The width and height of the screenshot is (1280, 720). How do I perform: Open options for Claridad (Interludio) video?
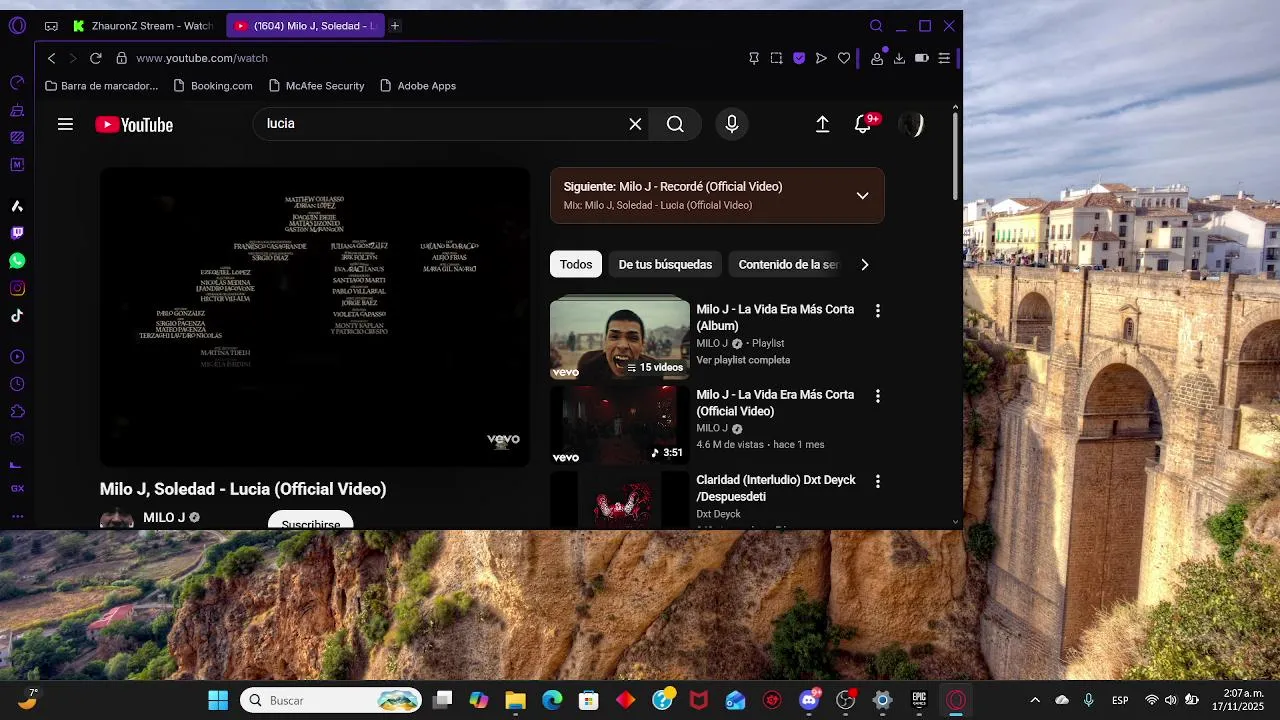pos(878,481)
